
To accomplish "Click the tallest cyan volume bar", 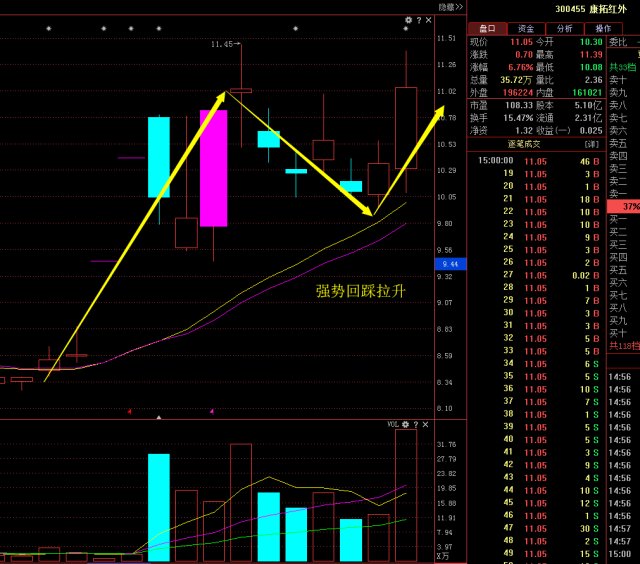I will (x=159, y=507).
